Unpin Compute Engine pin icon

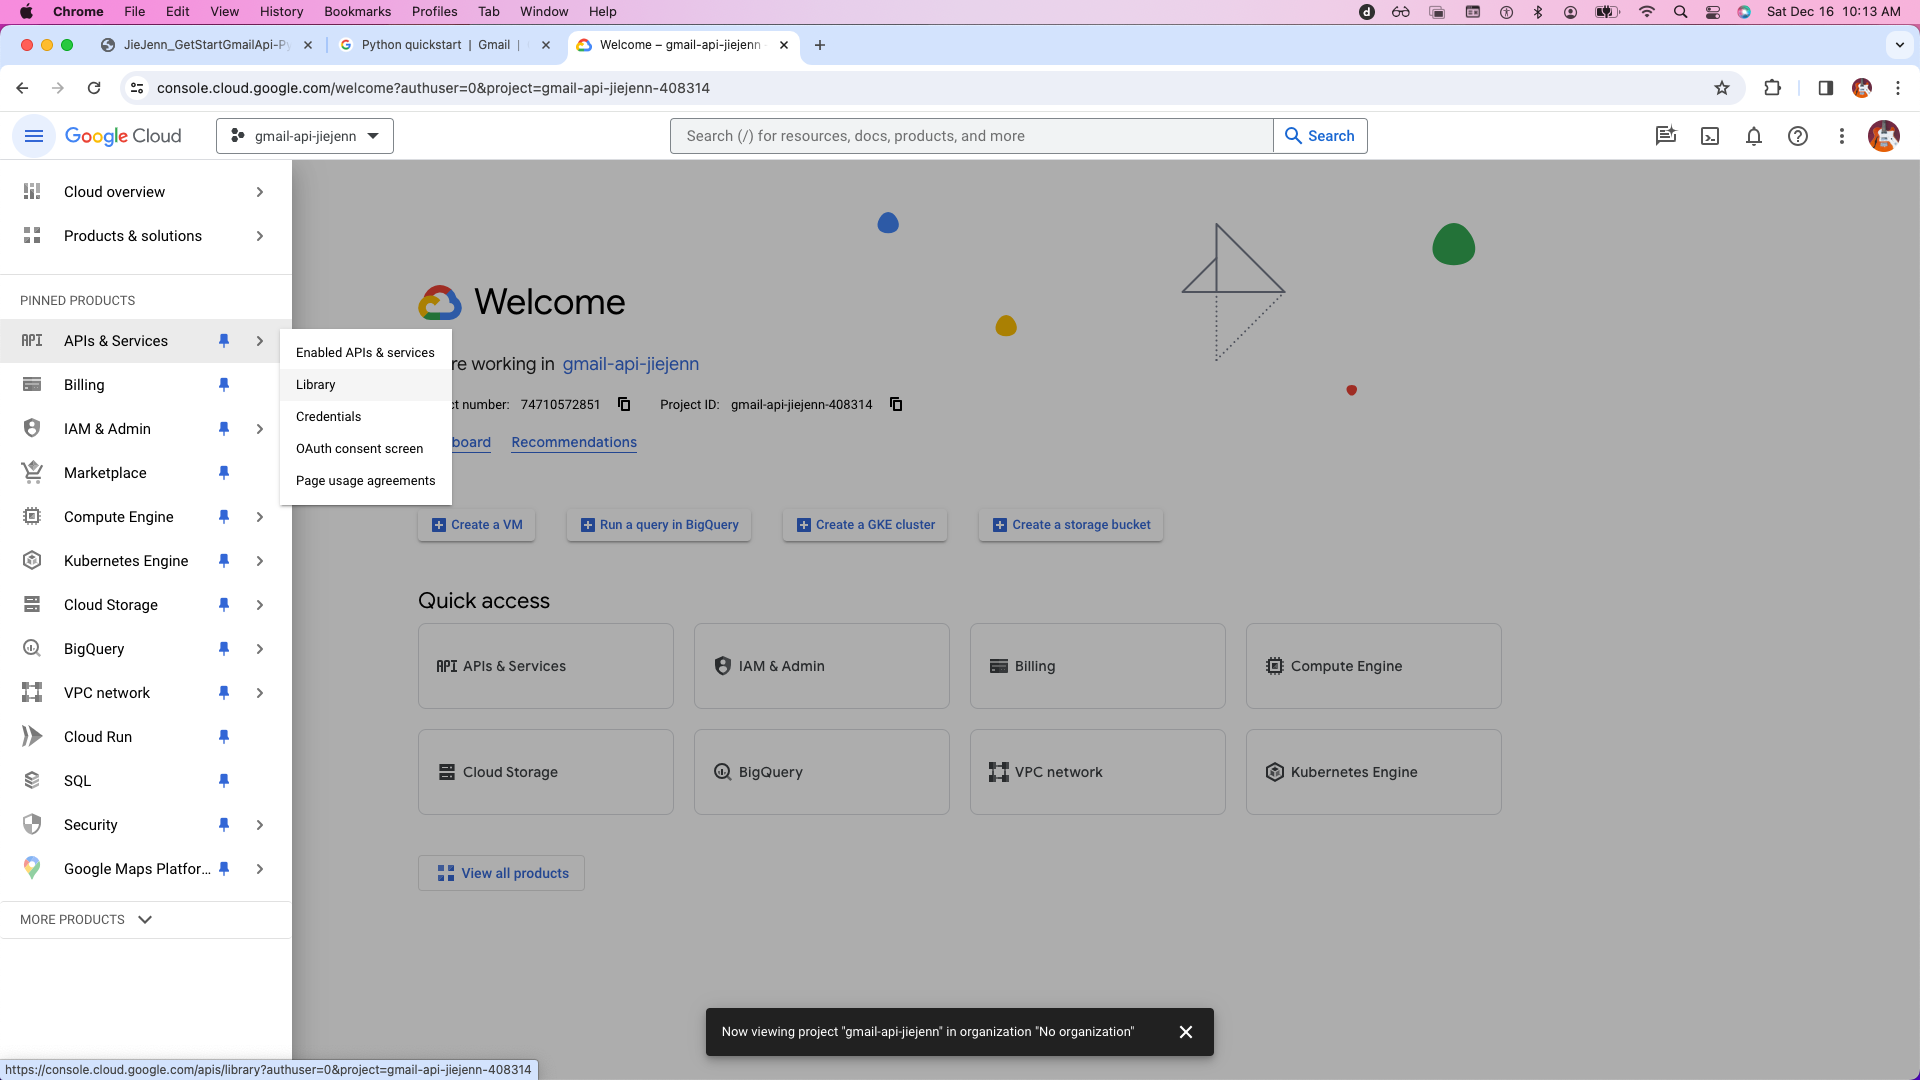(224, 517)
